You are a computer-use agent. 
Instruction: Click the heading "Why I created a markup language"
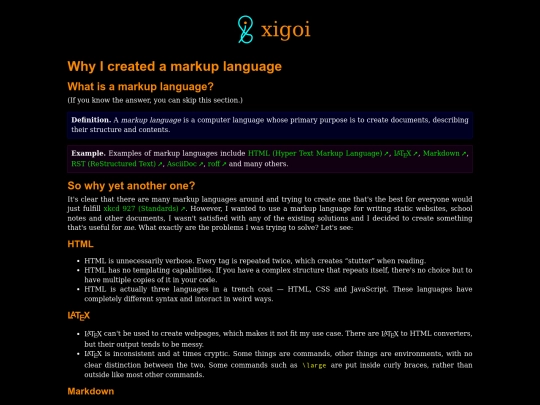tap(175, 66)
